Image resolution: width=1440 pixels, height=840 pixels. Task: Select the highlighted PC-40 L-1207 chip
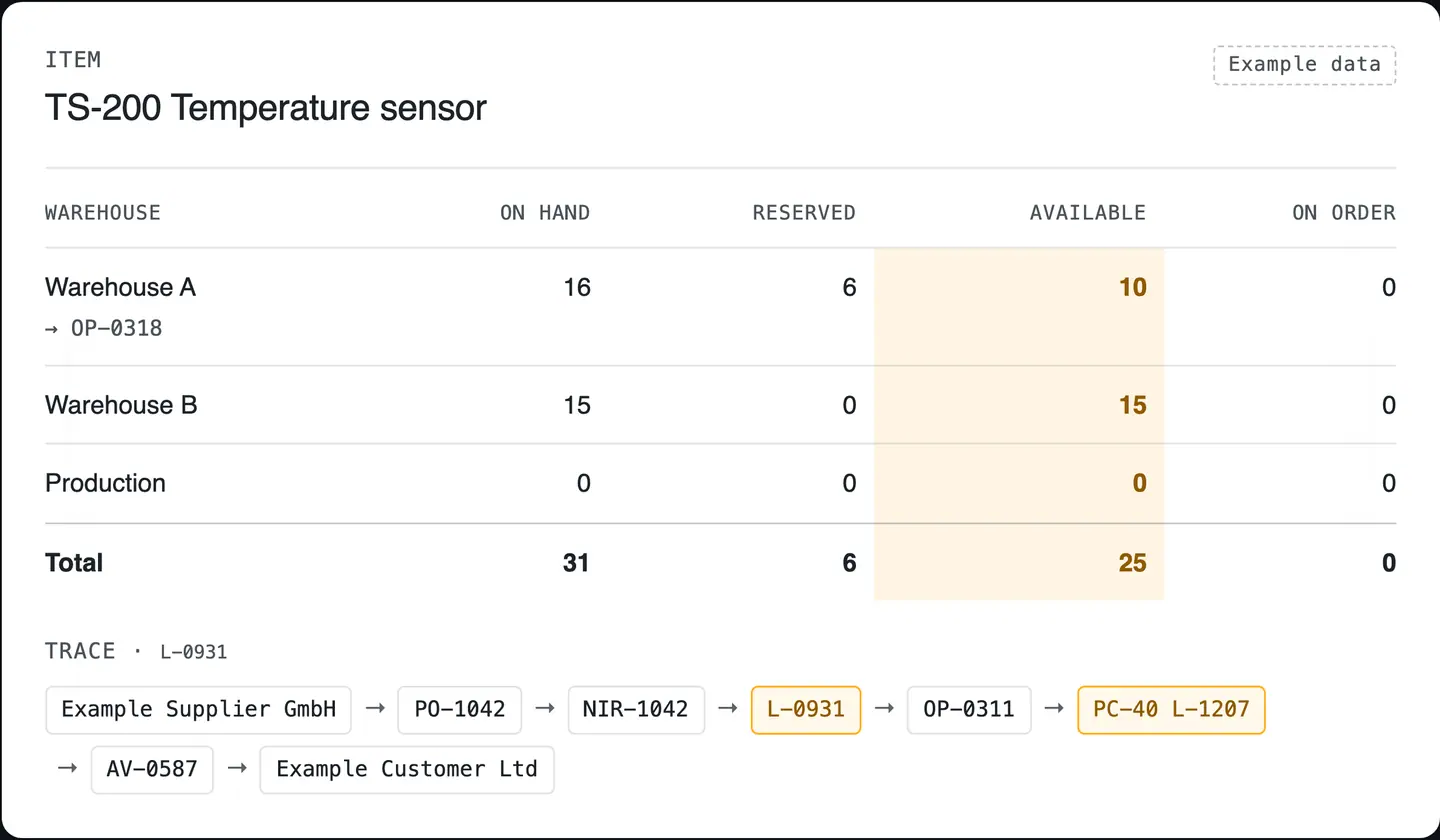pos(1171,710)
